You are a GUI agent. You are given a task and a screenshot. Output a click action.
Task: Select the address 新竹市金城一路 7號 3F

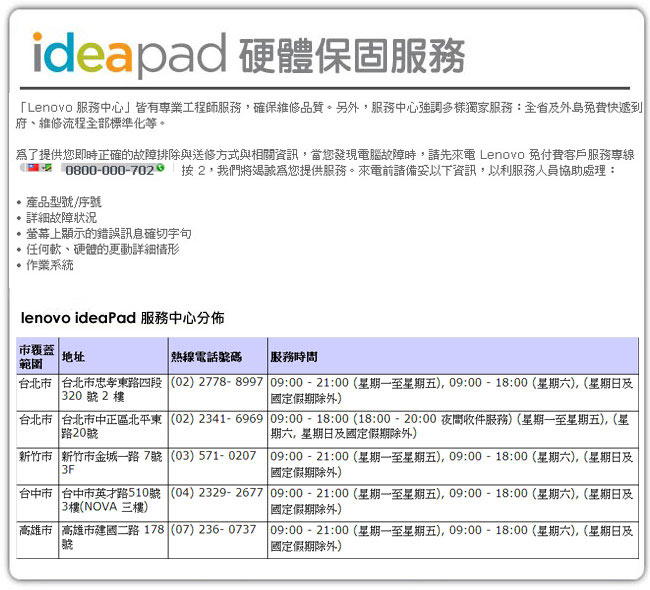[112, 463]
